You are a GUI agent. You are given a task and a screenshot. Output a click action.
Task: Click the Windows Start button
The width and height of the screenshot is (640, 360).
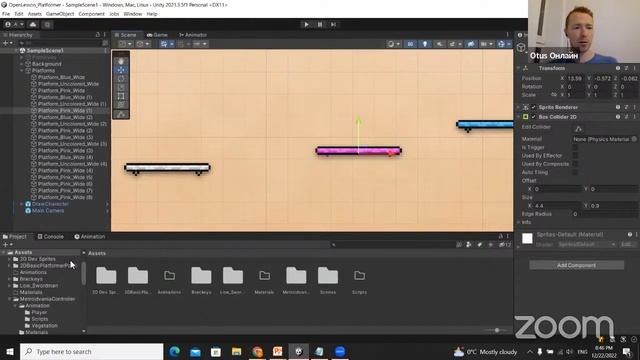[10, 351]
